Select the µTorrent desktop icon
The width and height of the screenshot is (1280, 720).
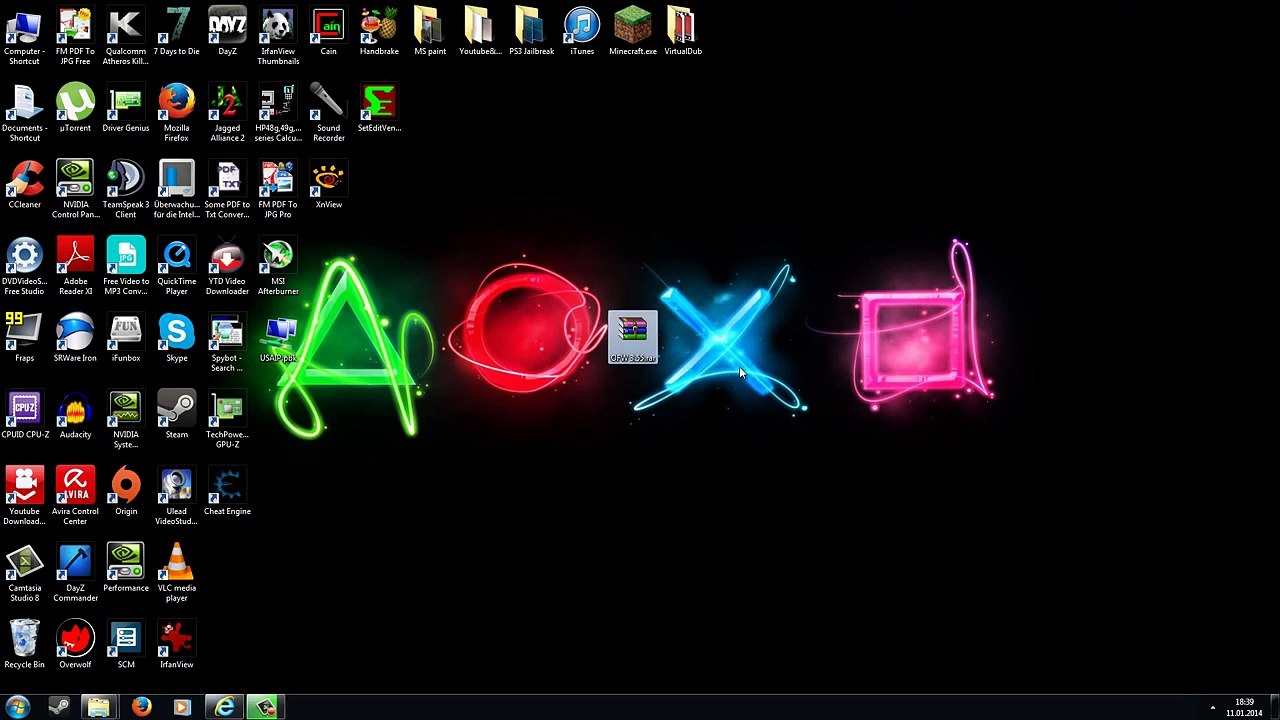pyautogui.click(x=75, y=108)
